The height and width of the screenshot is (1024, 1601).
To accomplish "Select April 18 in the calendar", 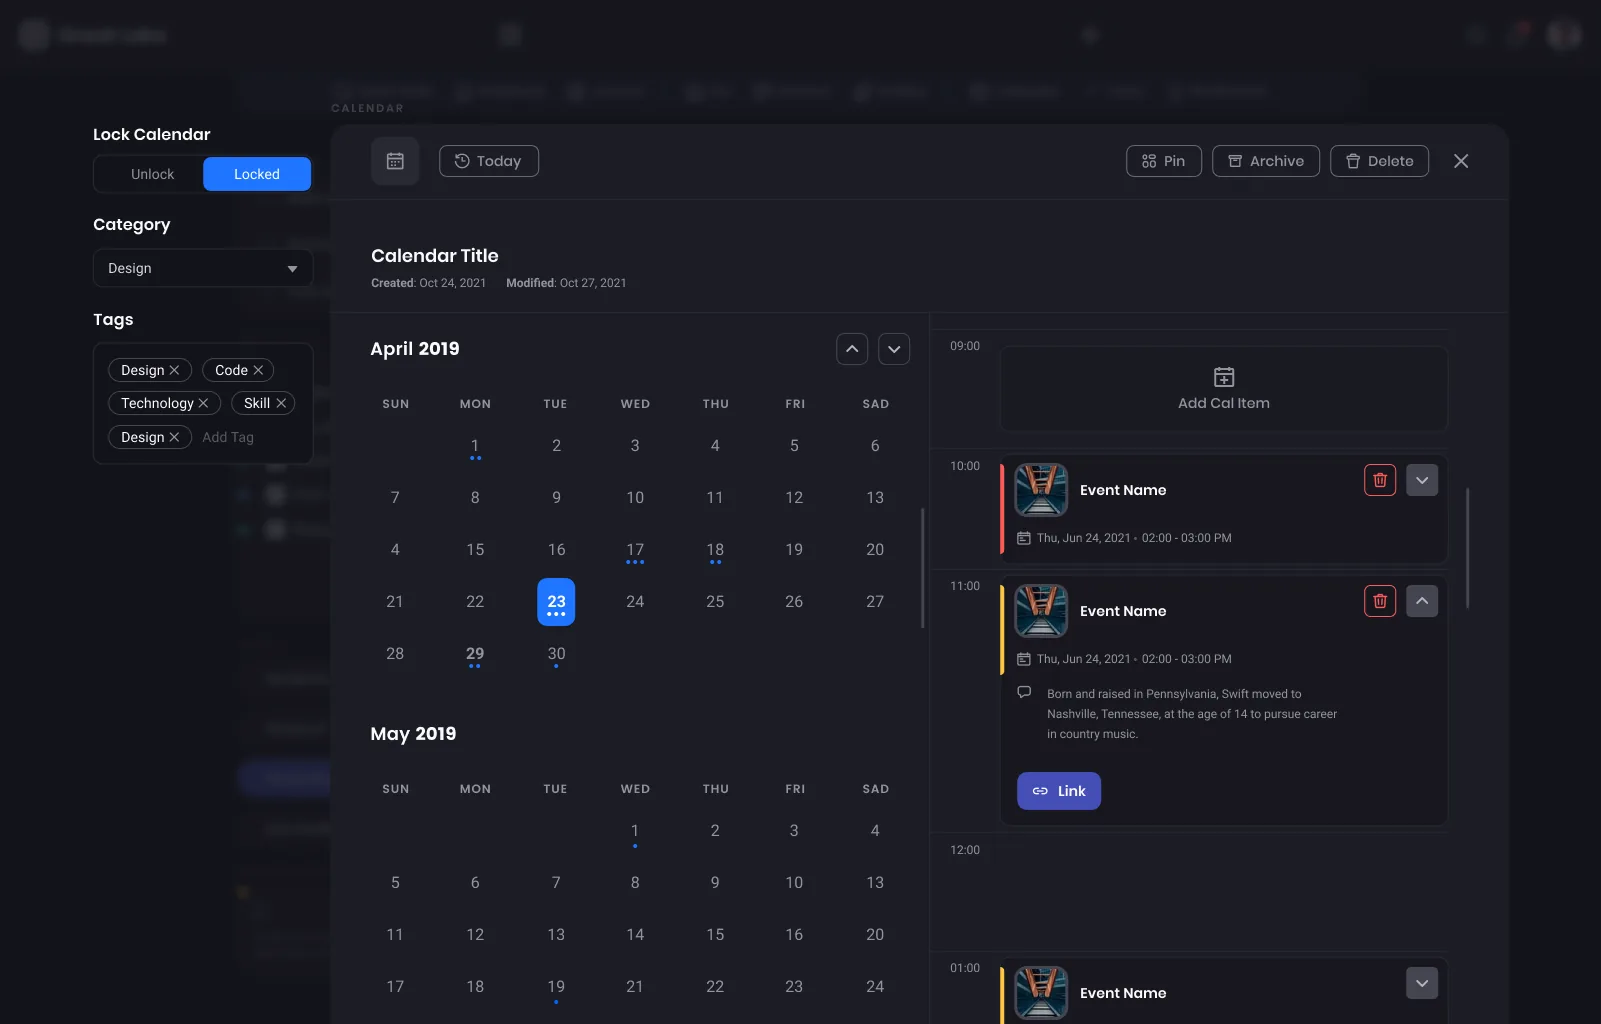I will coord(715,550).
